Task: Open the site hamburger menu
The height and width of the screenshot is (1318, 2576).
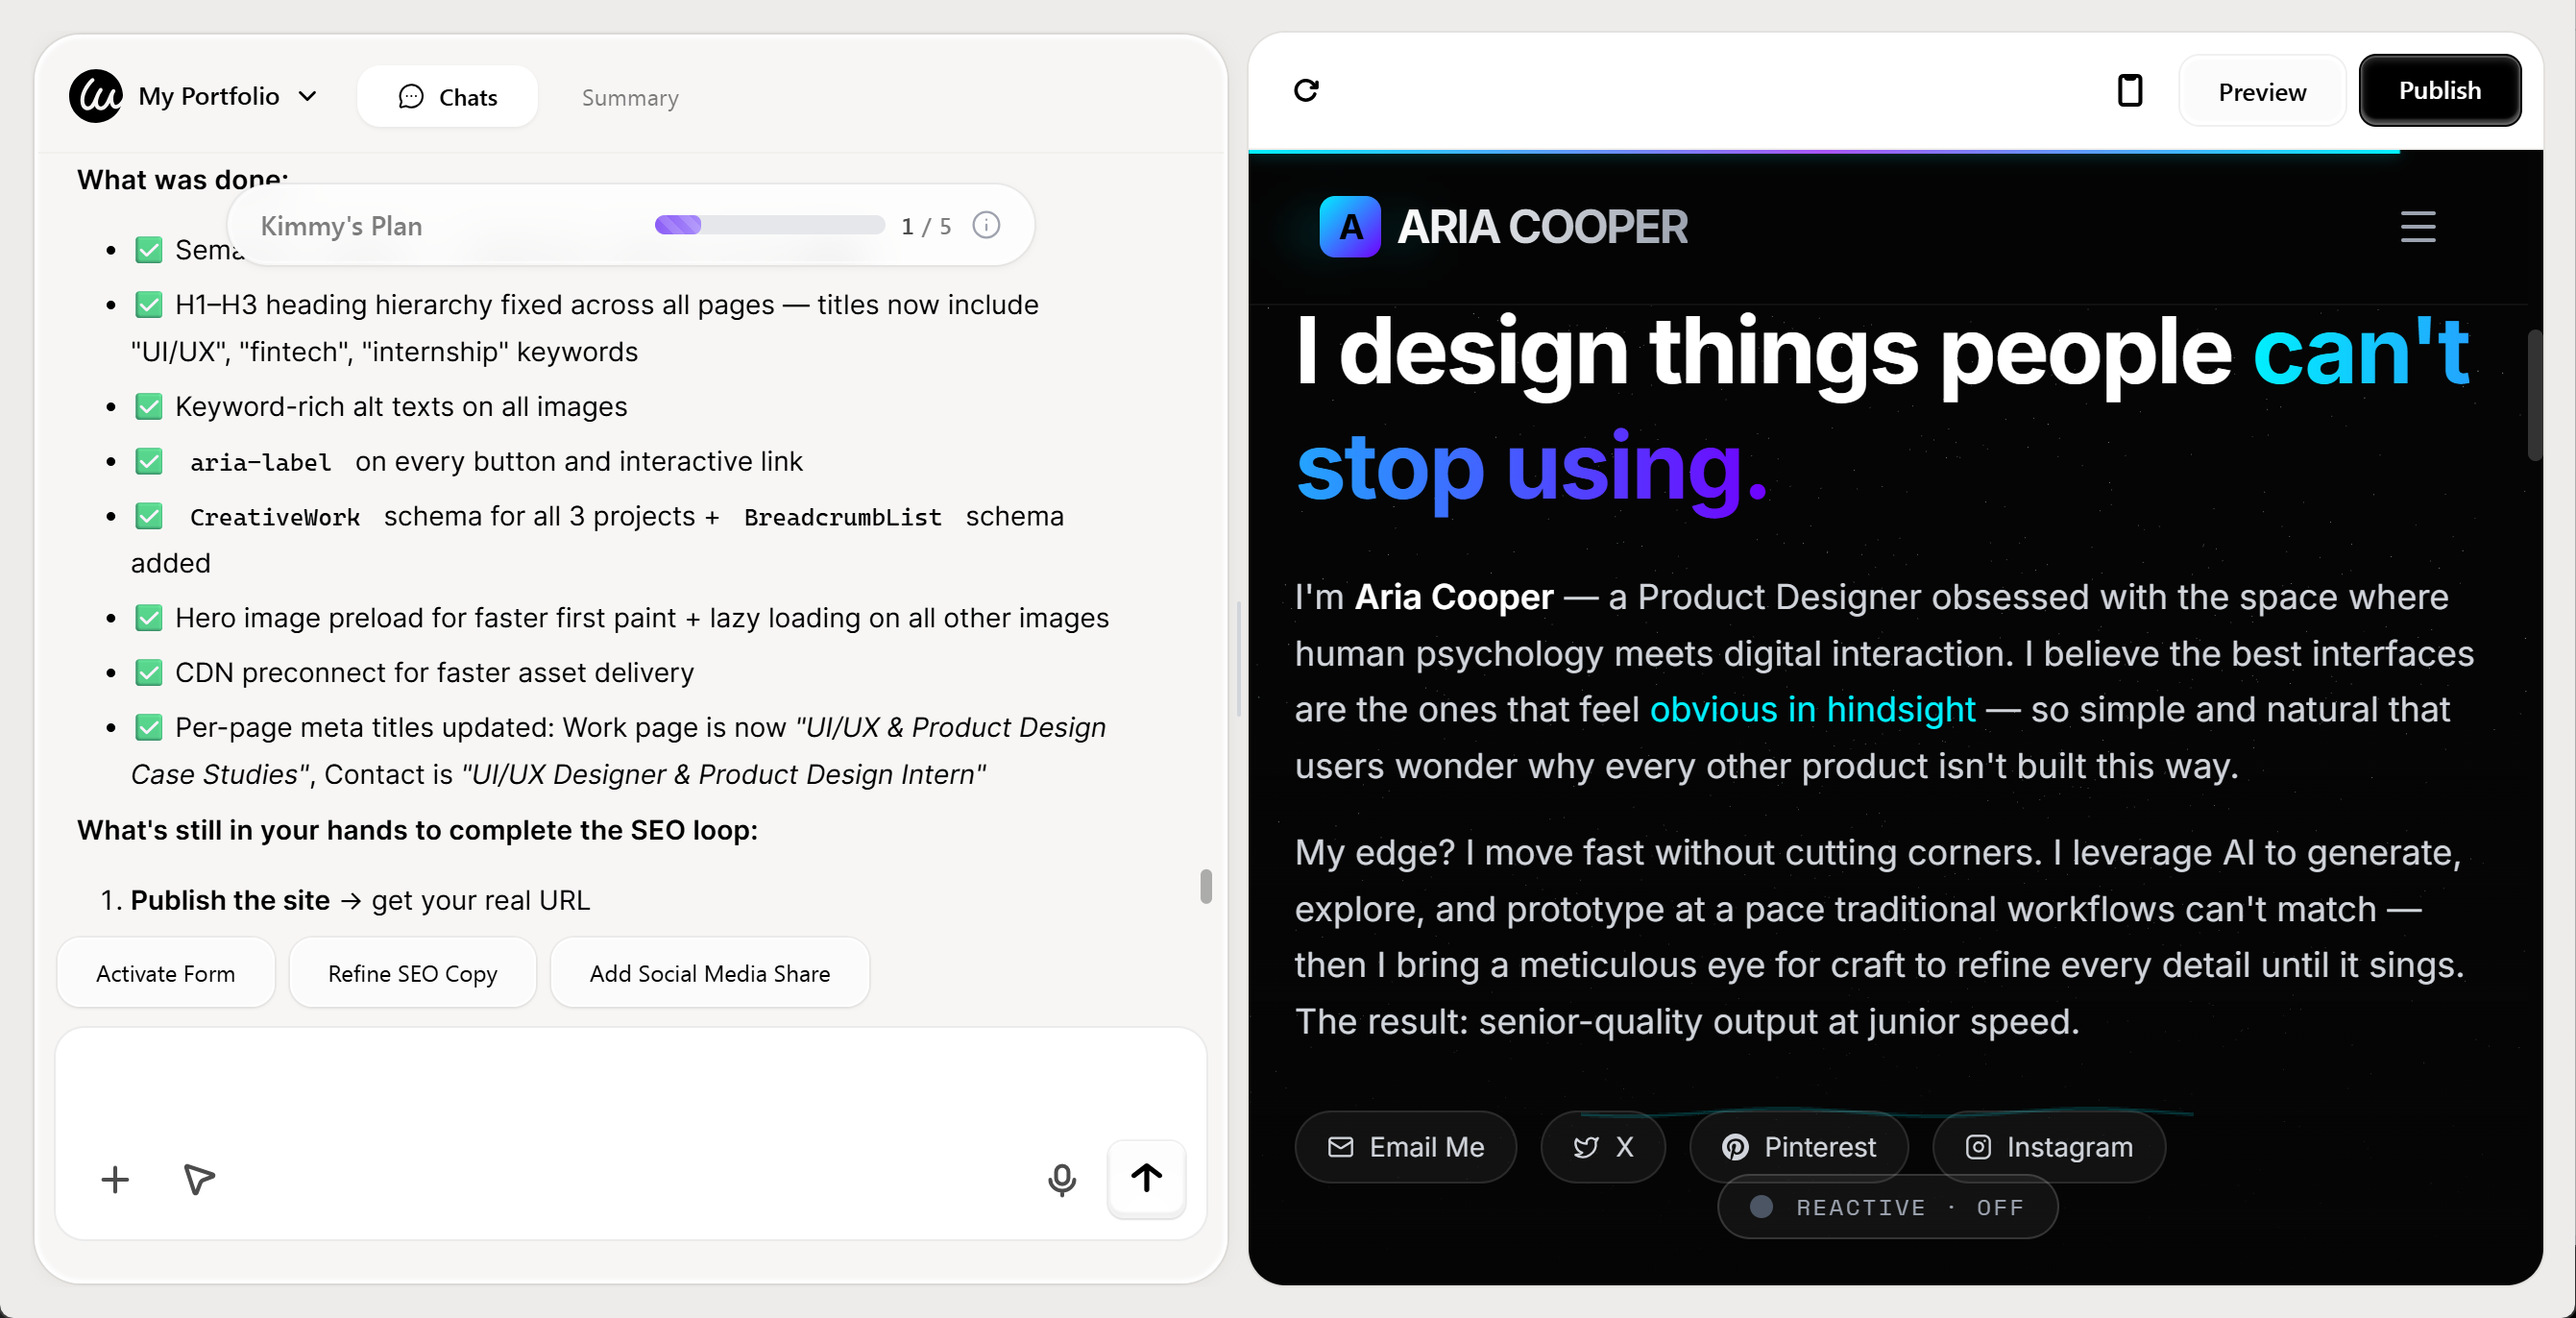Action: [x=2418, y=227]
